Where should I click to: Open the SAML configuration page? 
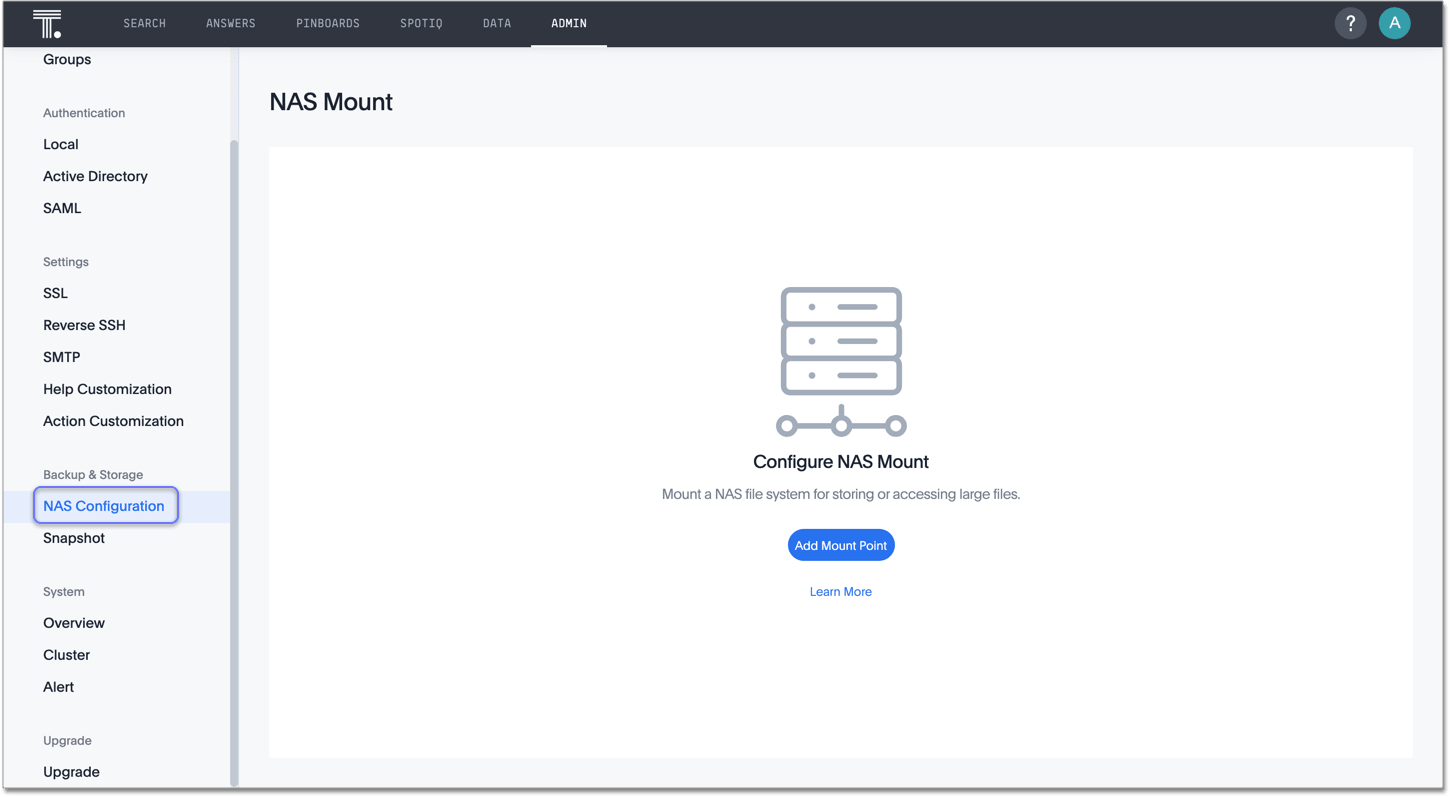click(62, 207)
